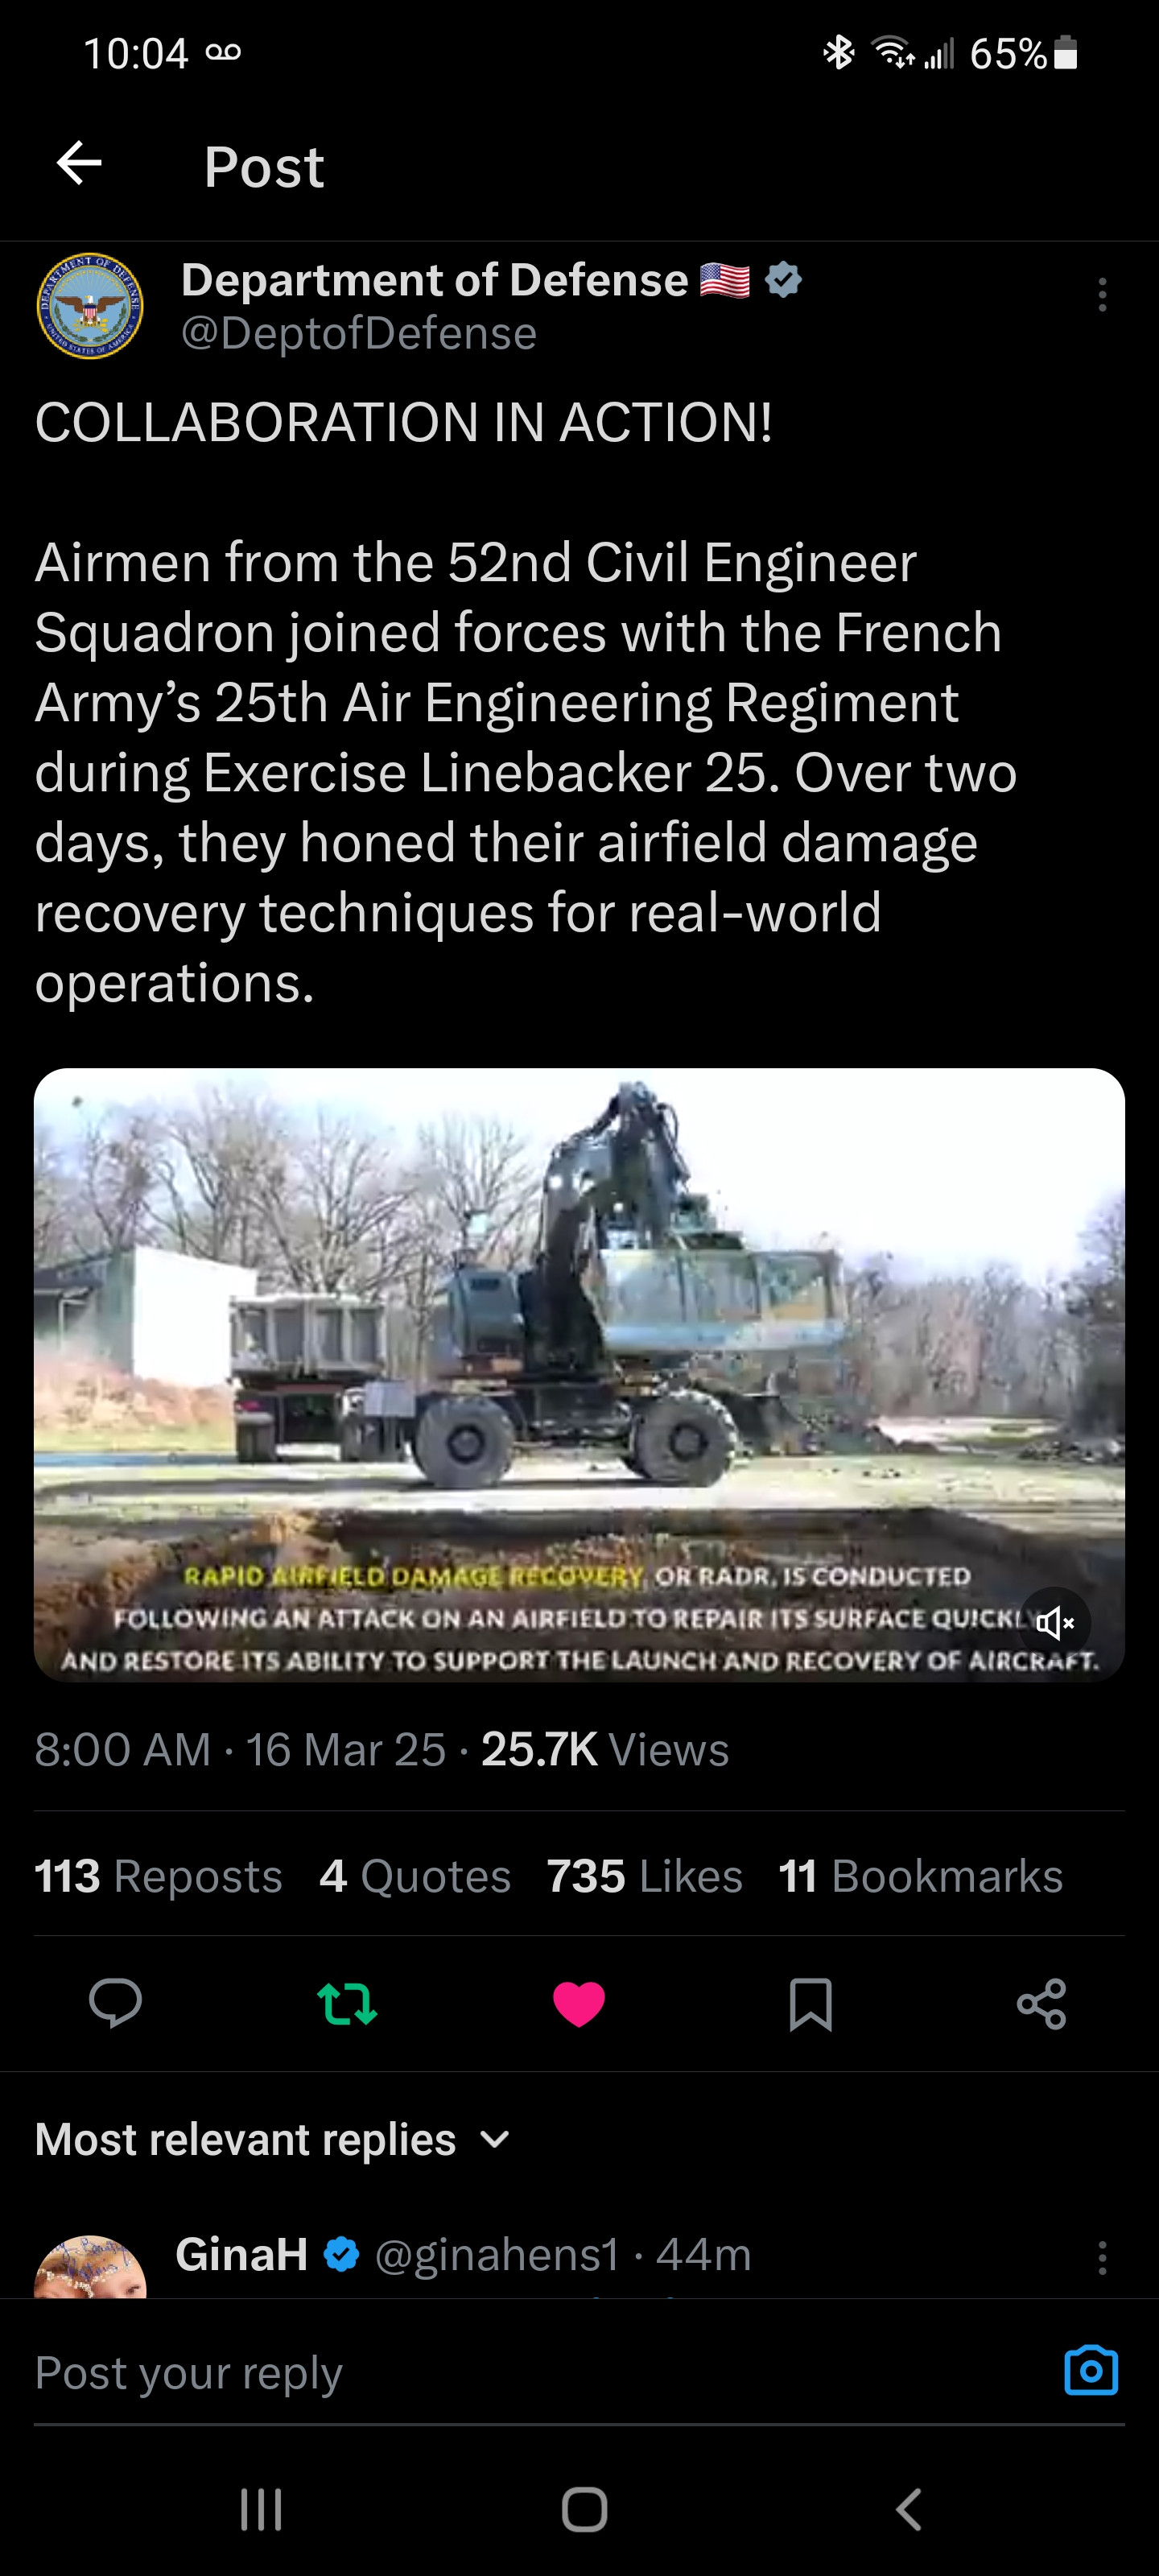This screenshot has width=1159, height=2576.
Task: View the 4 Quotes list
Action: click(415, 1876)
